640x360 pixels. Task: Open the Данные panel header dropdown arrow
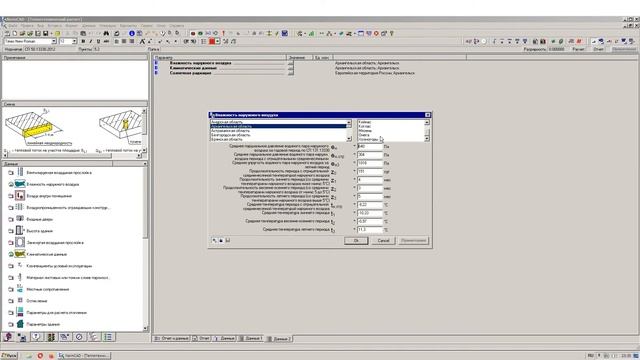point(145,164)
